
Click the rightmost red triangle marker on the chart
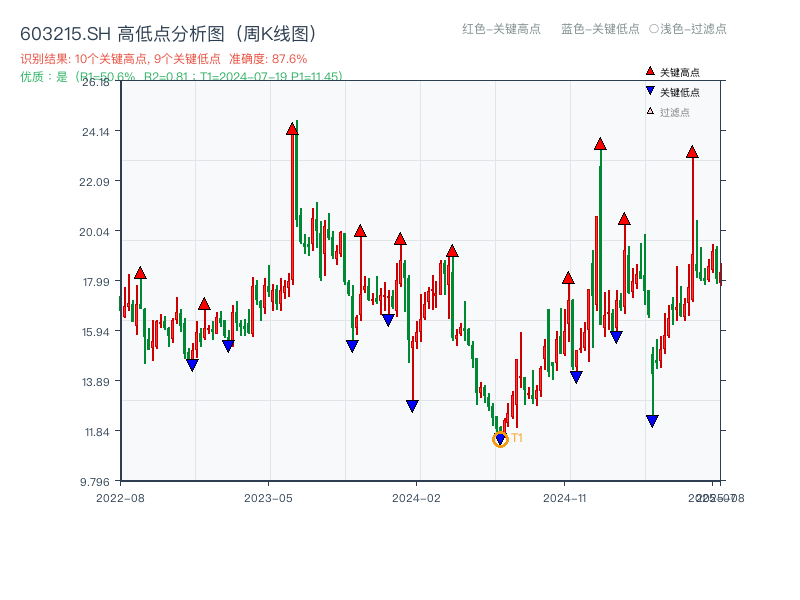pyautogui.click(x=692, y=152)
